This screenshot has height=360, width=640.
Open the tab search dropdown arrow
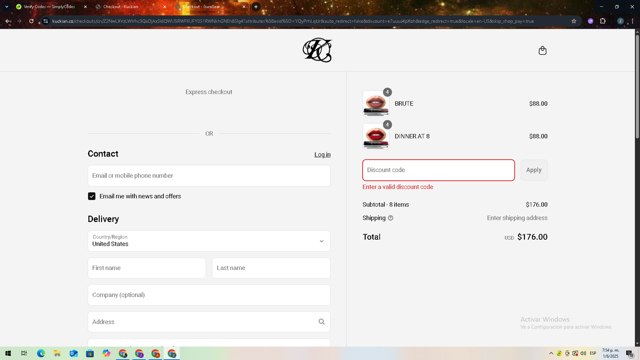point(7,7)
